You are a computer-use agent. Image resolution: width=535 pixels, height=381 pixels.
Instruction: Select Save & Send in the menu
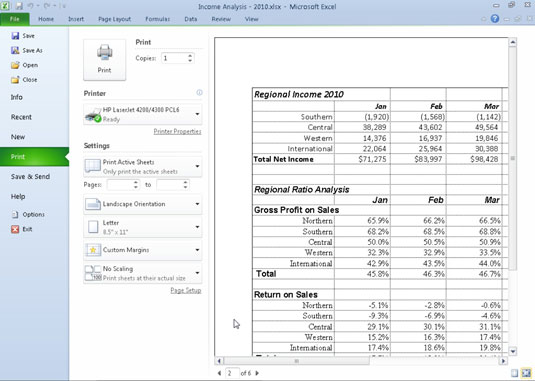30,176
